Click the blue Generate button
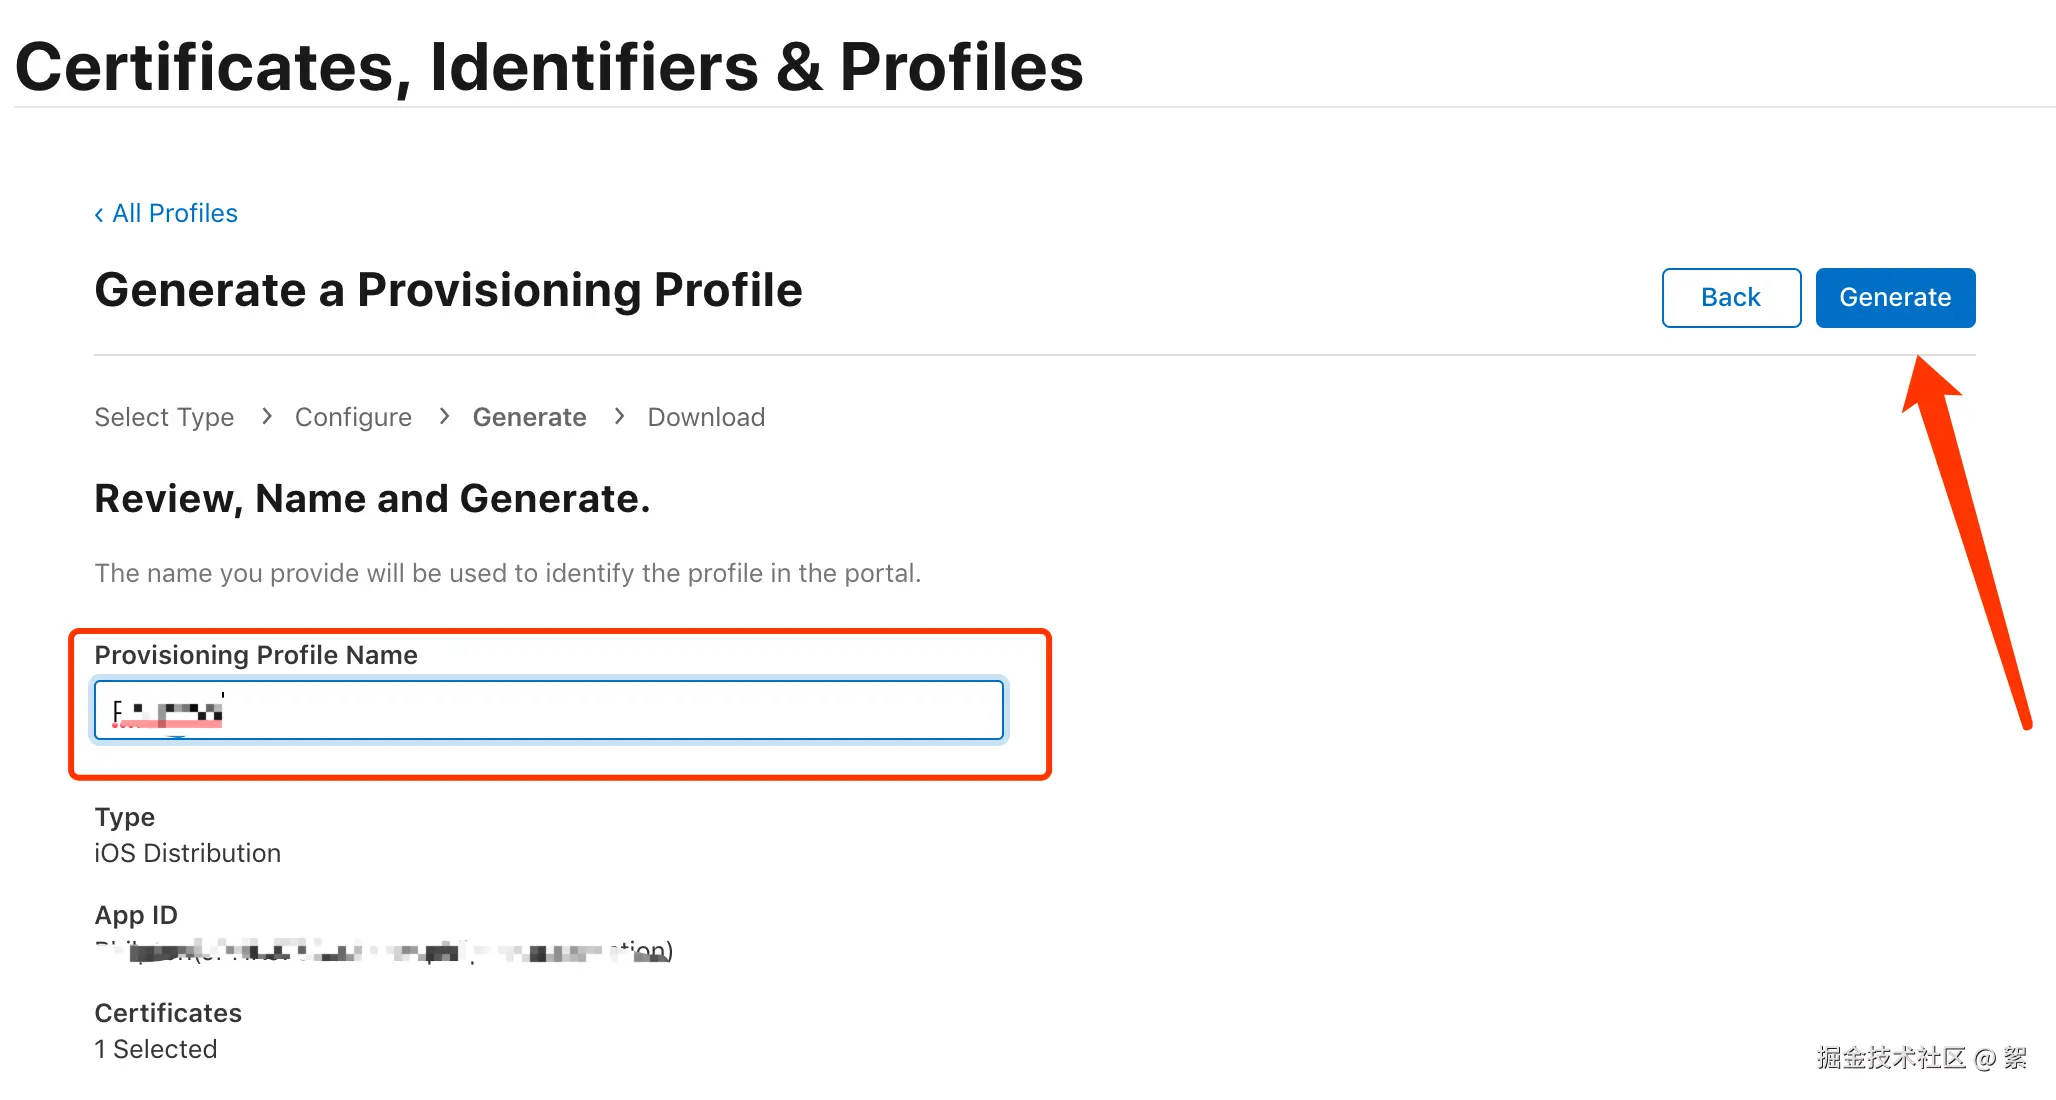This screenshot has height=1100, width=2056. pos(1894,297)
